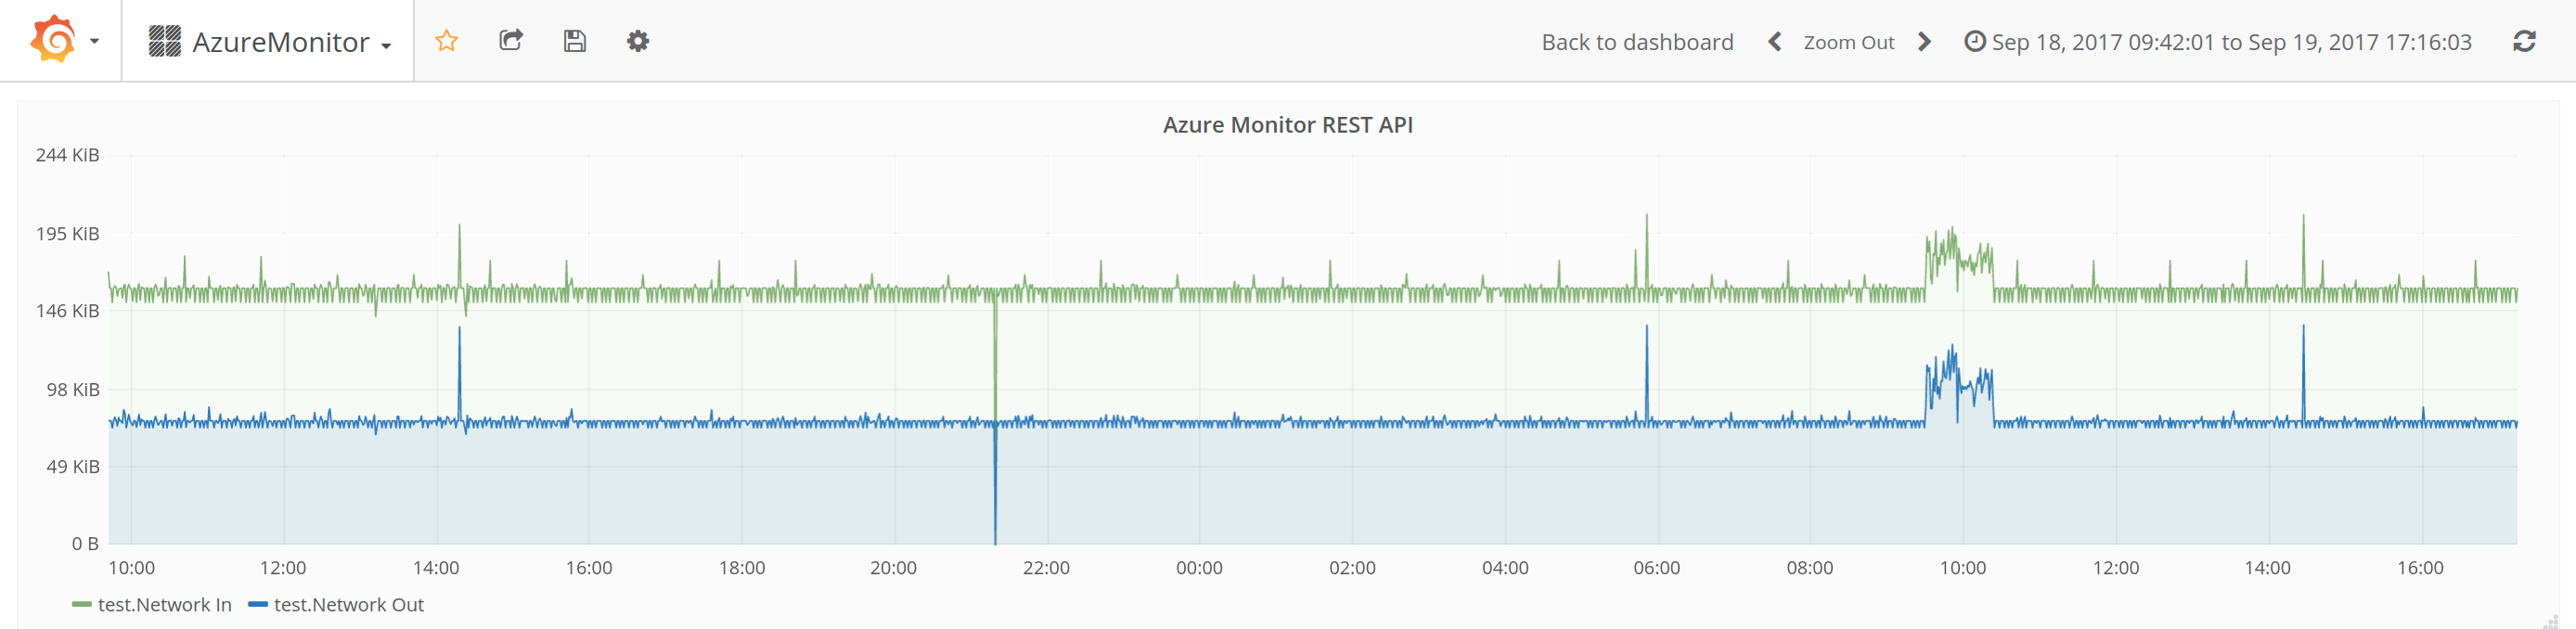Screen dimensions: 2576x629
Task: Click Back to dashboard link
Action: [x=1637, y=42]
